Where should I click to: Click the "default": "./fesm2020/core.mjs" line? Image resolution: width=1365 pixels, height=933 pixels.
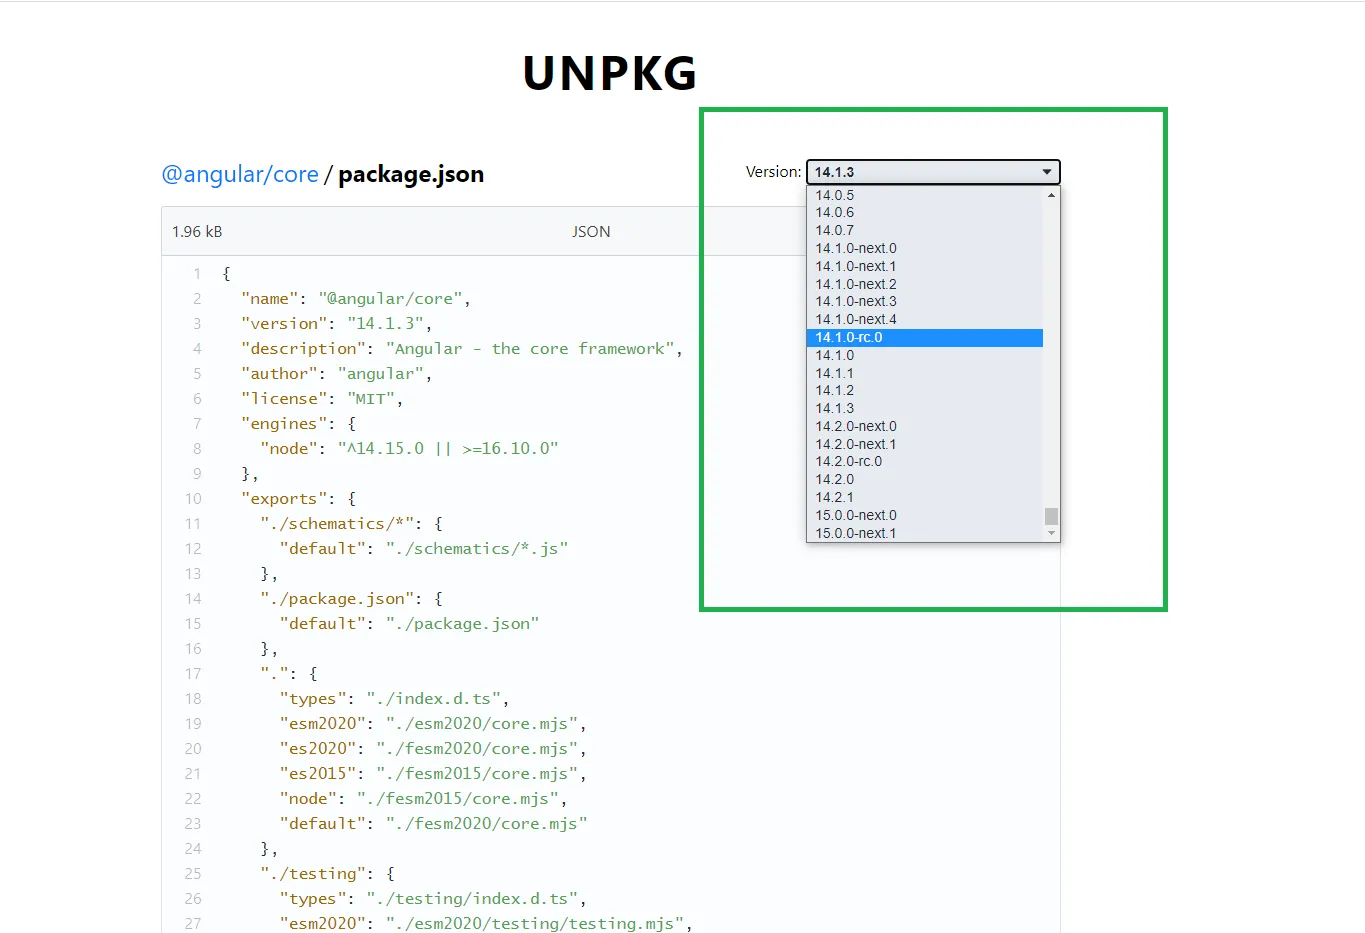pyautogui.click(x=434, y=824)
